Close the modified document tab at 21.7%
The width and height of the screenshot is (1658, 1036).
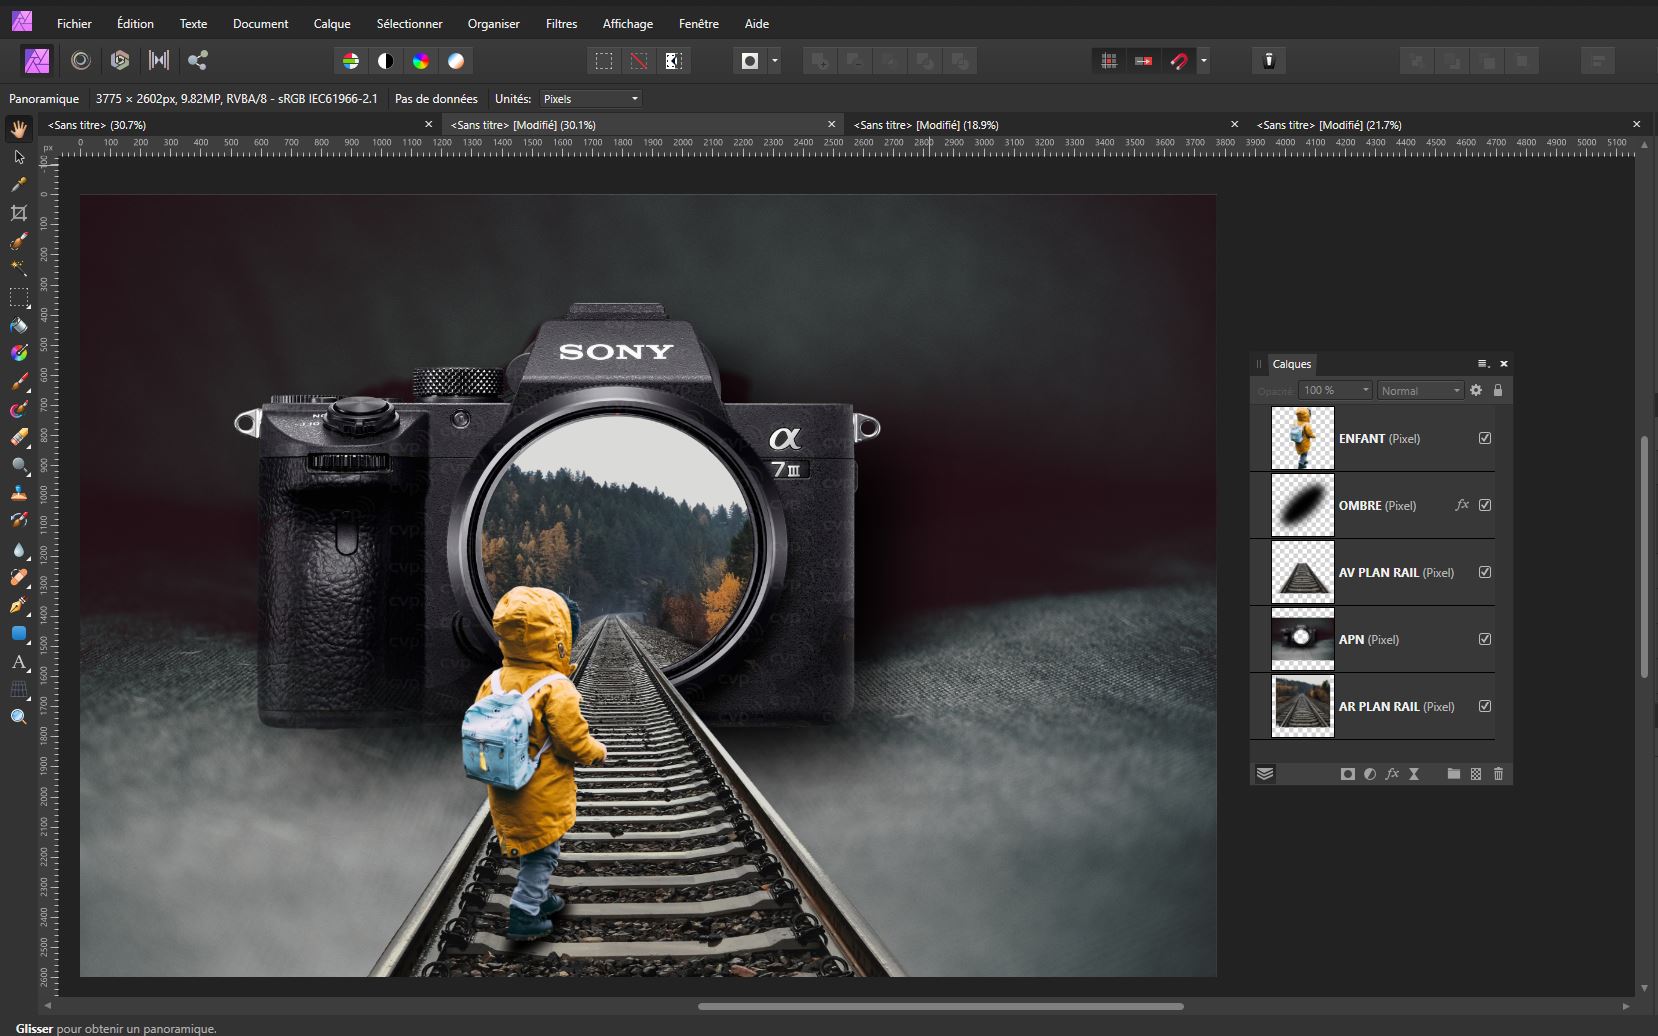point(1637,125)
